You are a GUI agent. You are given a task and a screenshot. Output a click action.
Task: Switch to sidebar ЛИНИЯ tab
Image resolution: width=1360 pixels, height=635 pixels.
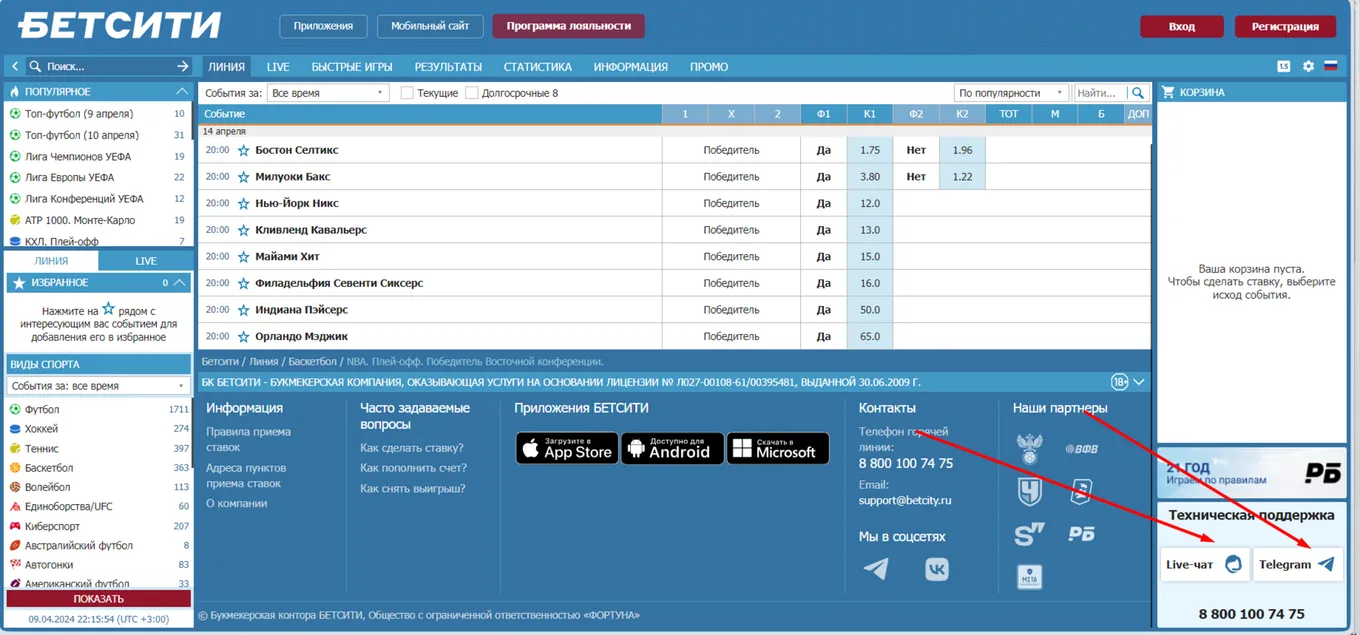pos(52,261)
